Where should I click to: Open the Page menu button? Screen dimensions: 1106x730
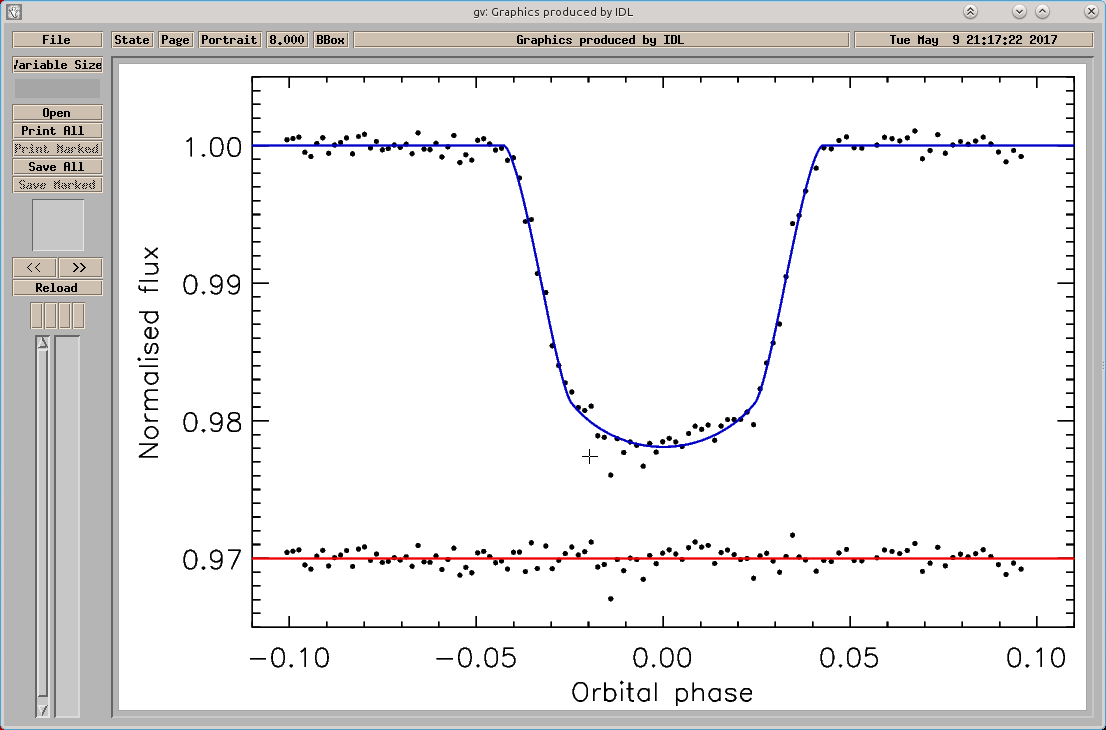coord(175,40)
